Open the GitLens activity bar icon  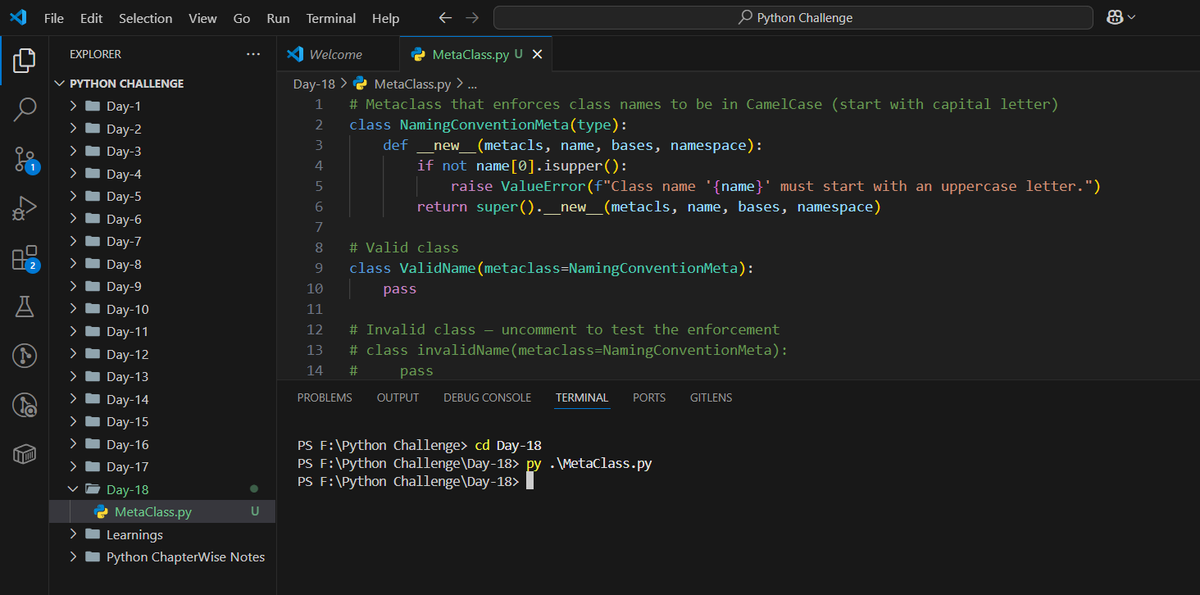pyautogui.click(x=25, y=355)
